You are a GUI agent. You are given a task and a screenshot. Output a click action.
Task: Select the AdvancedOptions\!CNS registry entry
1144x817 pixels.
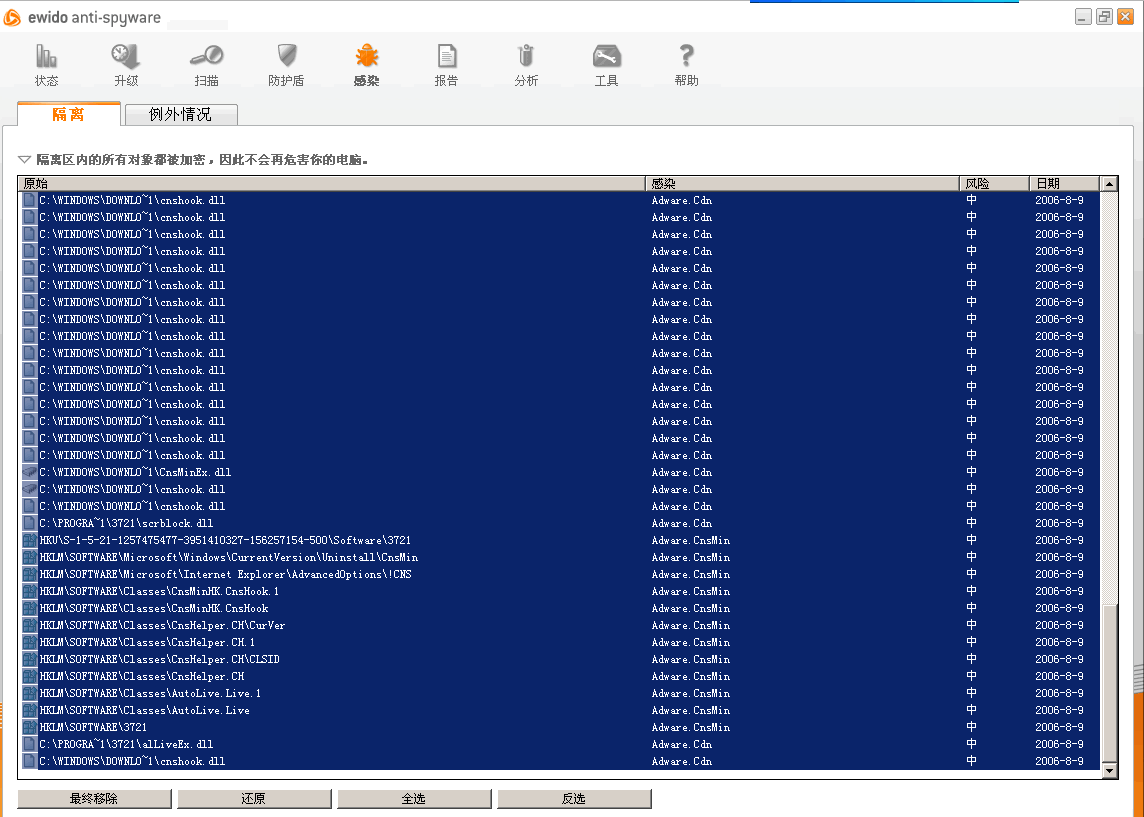point(560,574)
